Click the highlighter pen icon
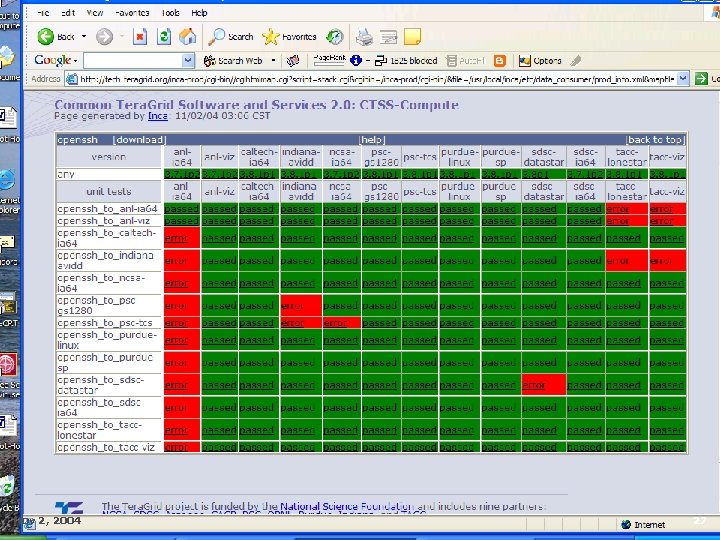The height and width of the screenshot is (540, 720). coord(575,61)
